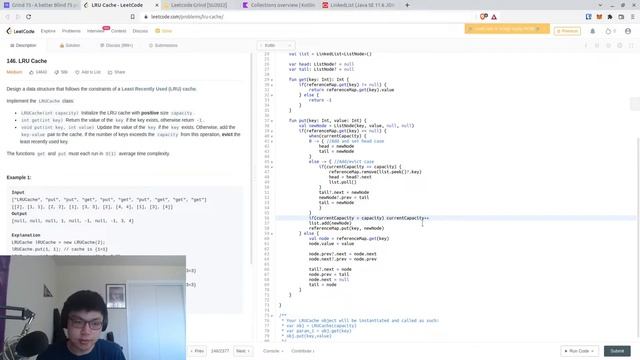Click the '146. LRU Cache' problem title
The width and height of the screenshot is (640, 360).
coord(27,61)
